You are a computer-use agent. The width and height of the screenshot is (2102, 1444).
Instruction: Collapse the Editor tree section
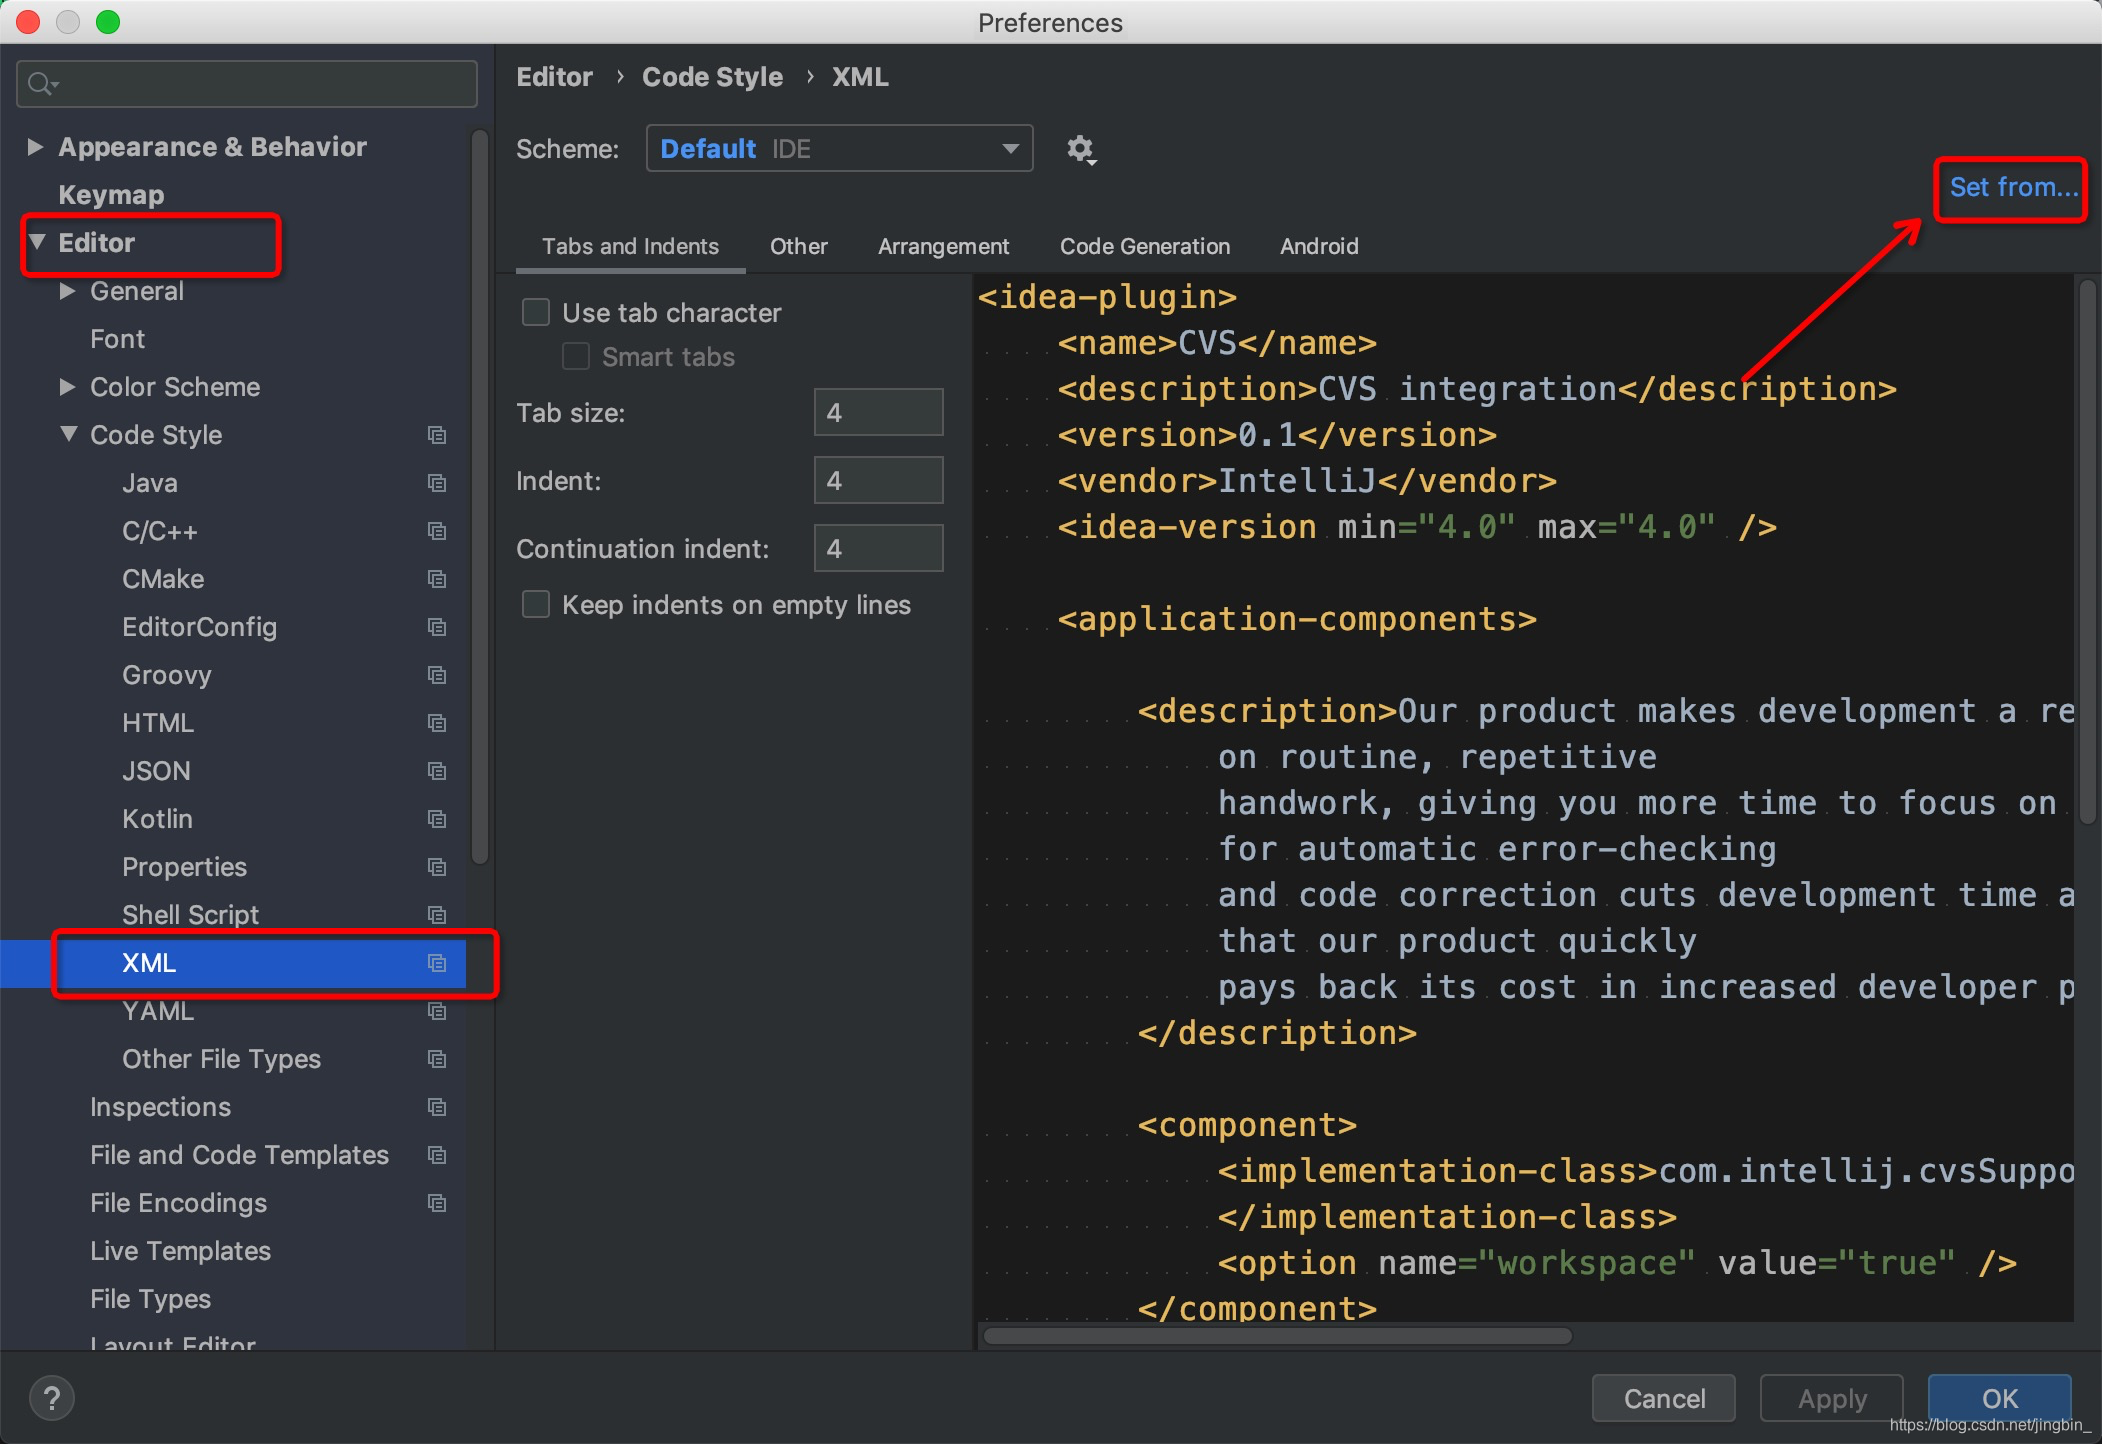tap(37, 243)
